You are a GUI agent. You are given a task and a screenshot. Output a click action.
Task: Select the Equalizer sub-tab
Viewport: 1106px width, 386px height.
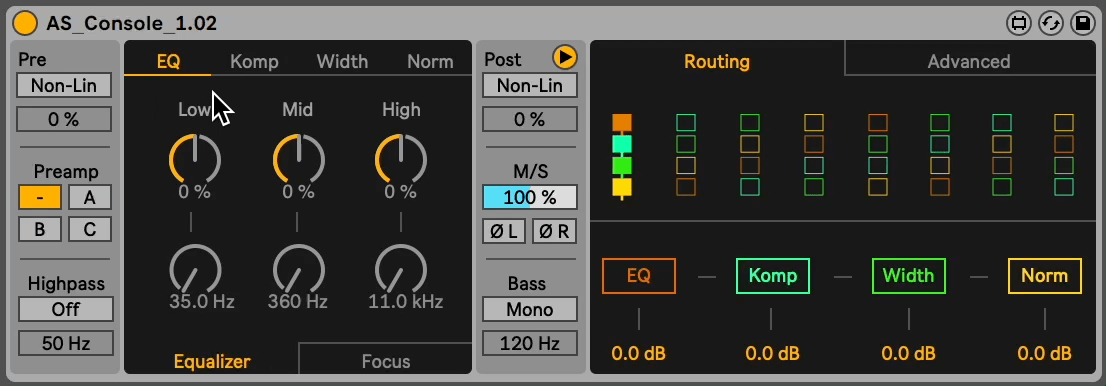212,361
